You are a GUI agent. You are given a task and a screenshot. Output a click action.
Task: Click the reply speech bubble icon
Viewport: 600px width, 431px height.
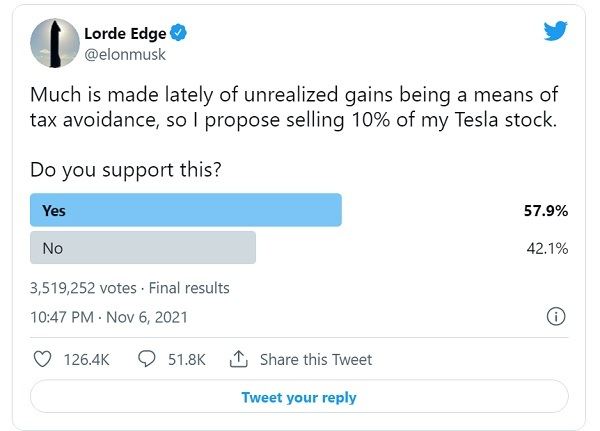145,359
